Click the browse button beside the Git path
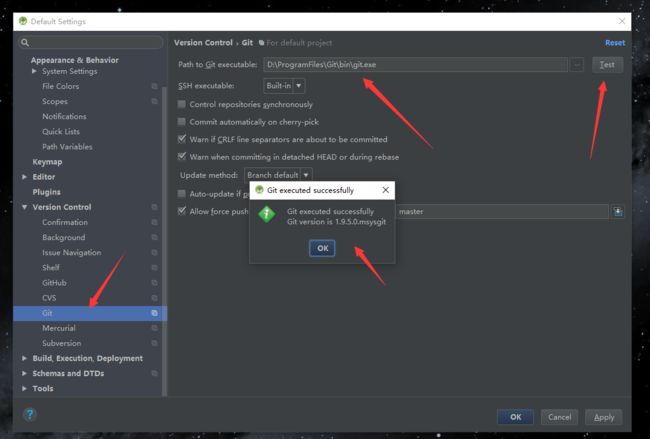 577,65
